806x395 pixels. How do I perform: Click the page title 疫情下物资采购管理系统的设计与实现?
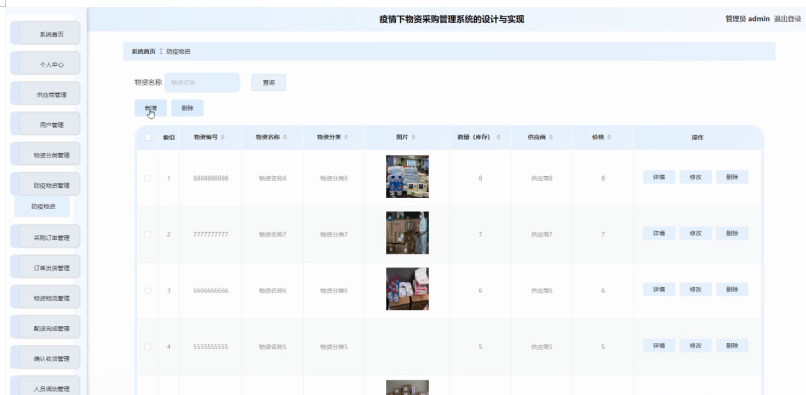click(x=452, y=20)
